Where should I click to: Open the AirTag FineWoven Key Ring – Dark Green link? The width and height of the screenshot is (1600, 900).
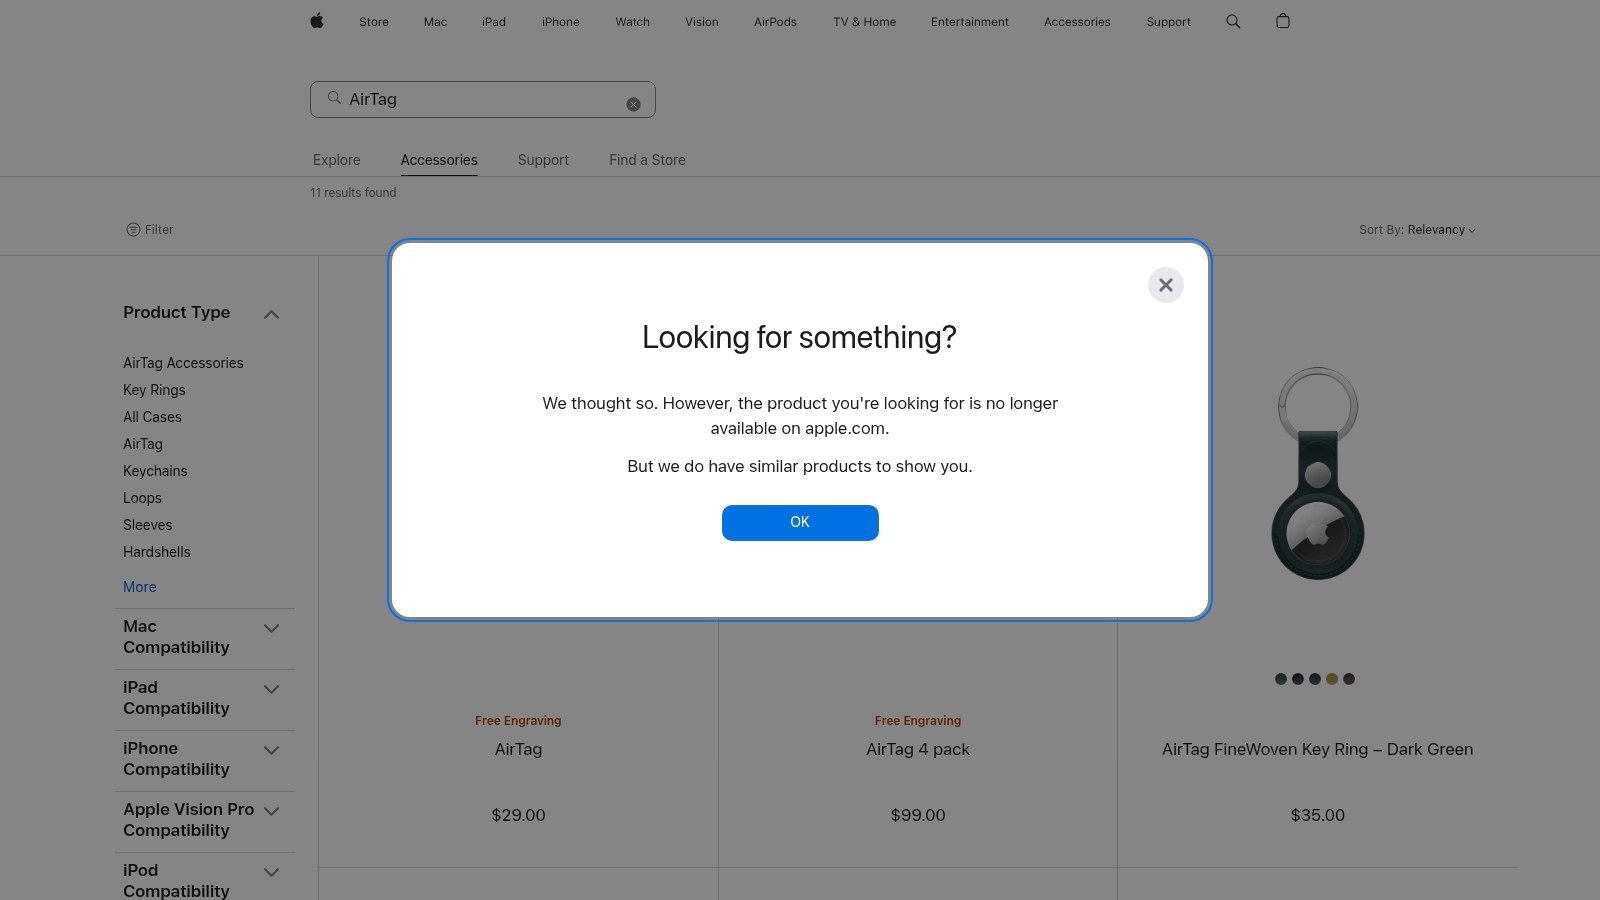(1318, 749)
